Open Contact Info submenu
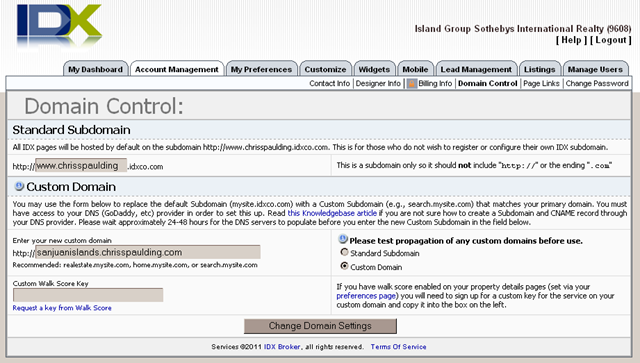The height and width of the screenshot is (363, 640). [329, 83]
